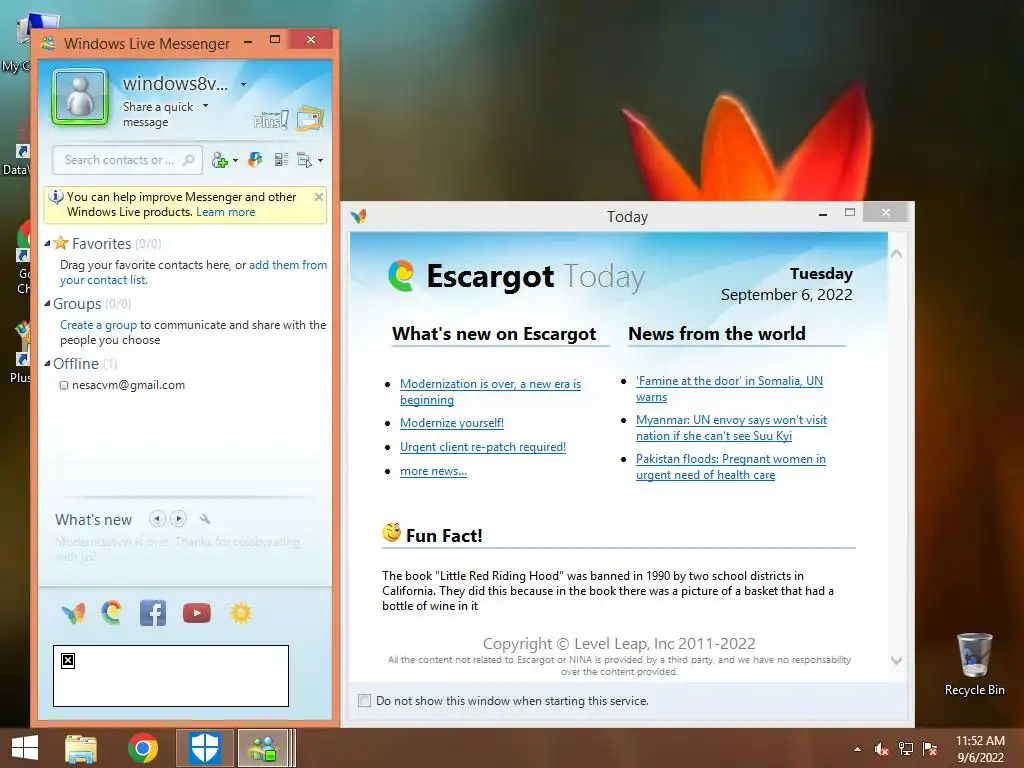Open the Learn more link

[225, 212]
